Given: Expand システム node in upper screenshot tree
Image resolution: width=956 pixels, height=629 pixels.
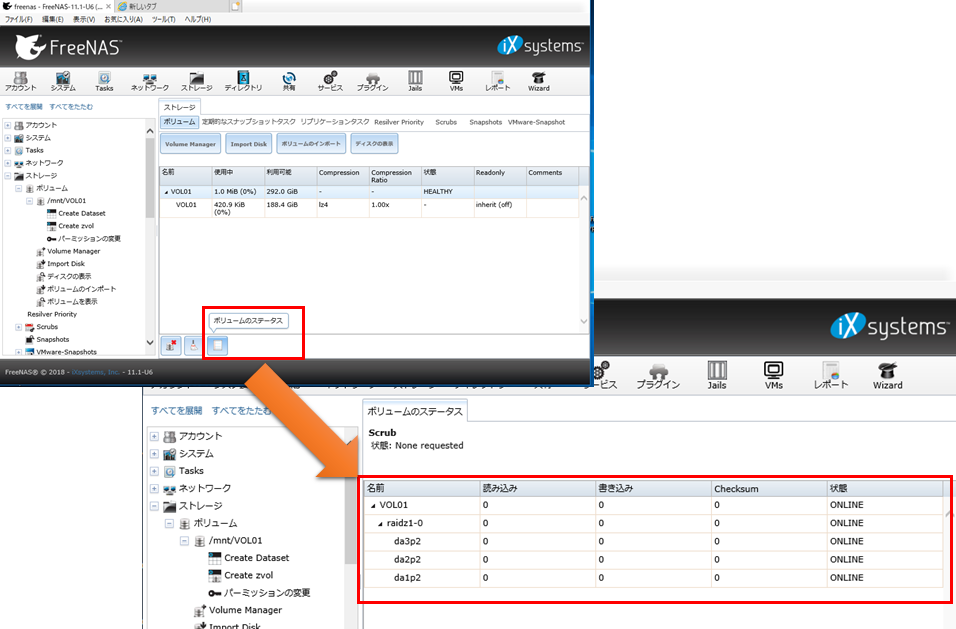Looking at the screenshot, I should click(x=8, y=138).
